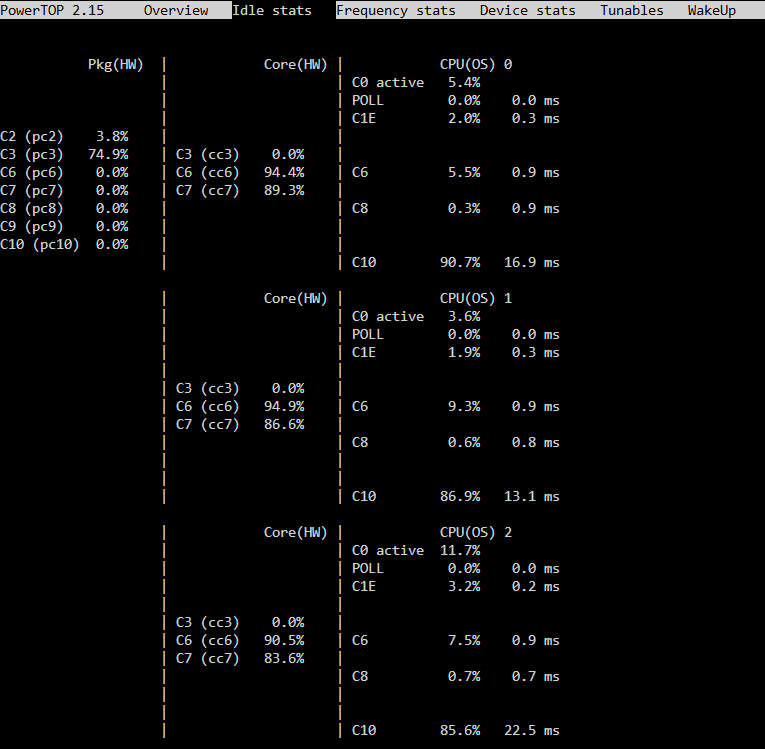Click the C8 (pc8) package row label
Viewport: 765px width, 749px height.
pyautogui.click(x=32, y=208)
